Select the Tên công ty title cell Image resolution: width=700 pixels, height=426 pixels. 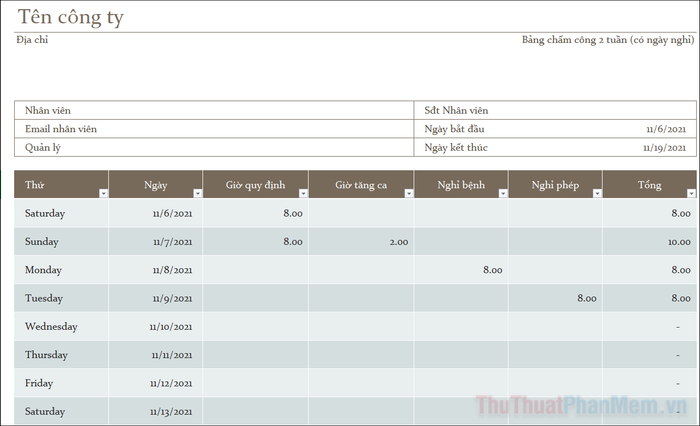71,17
